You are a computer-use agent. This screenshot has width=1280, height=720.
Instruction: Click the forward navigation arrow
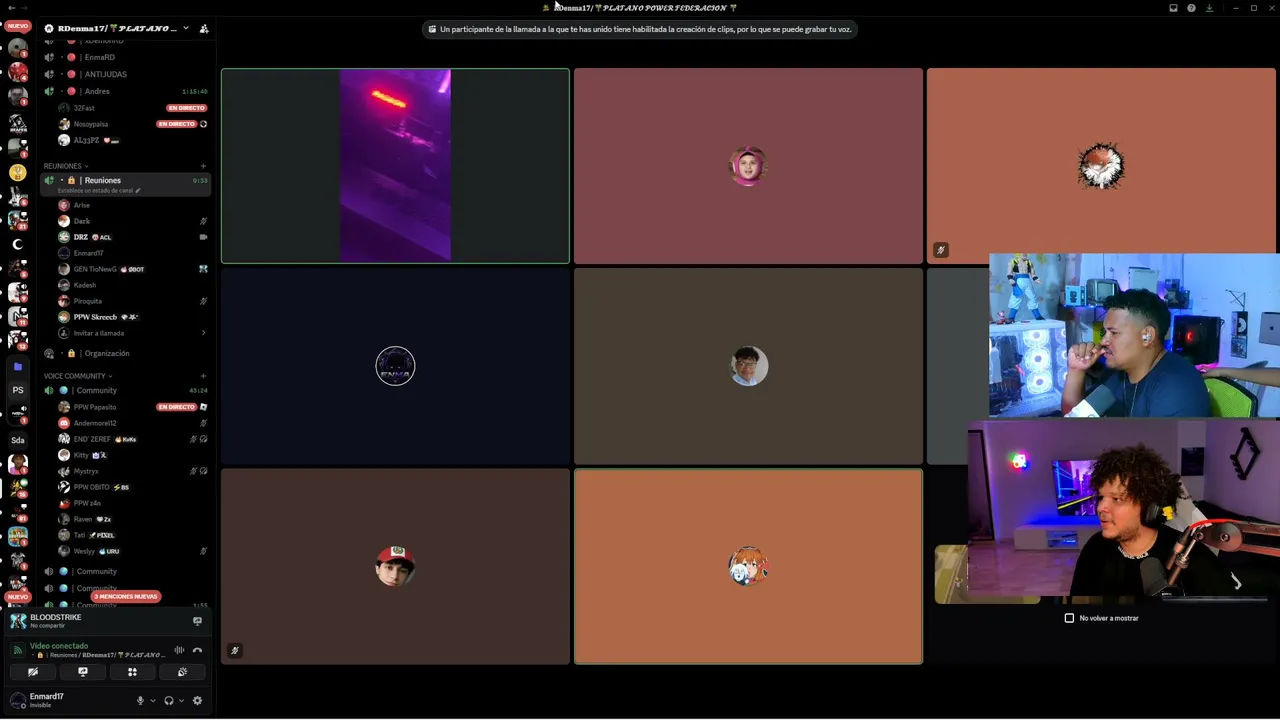click(x=24, y=8)
